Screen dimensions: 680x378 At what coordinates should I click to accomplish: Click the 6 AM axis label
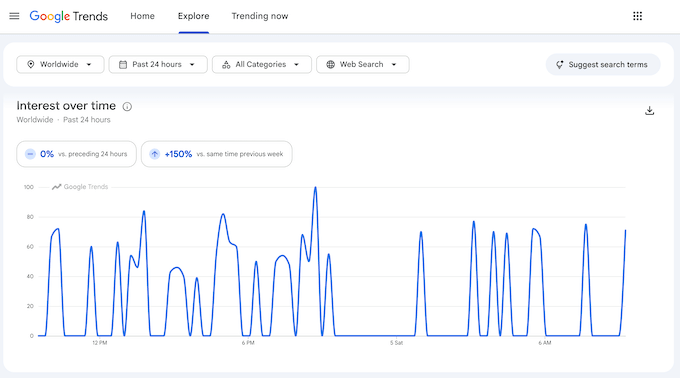pos(545,343)
